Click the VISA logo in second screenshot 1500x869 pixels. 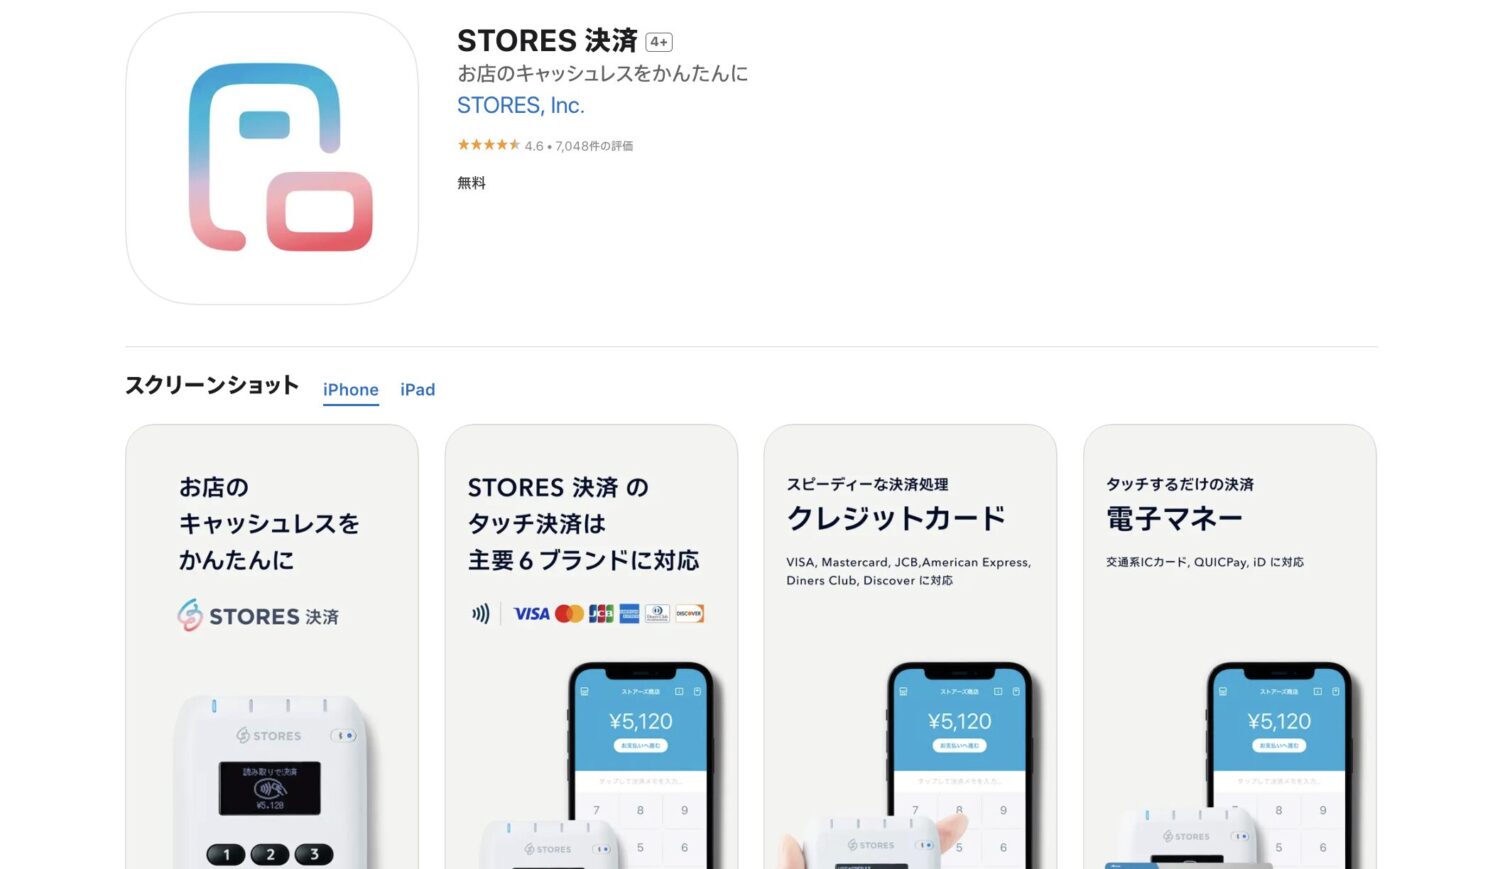click(x=532, y=614)
